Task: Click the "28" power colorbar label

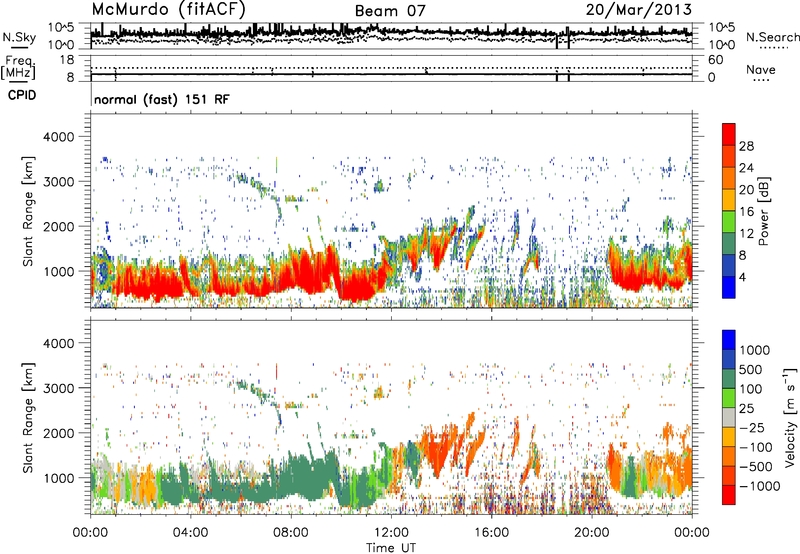Action: click(746, 146)
